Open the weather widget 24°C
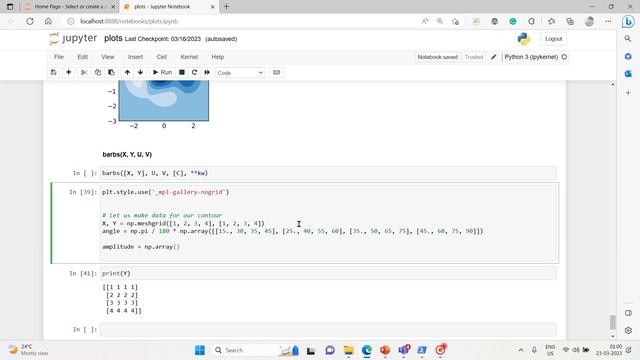640x360 pixels. [29, 350]
